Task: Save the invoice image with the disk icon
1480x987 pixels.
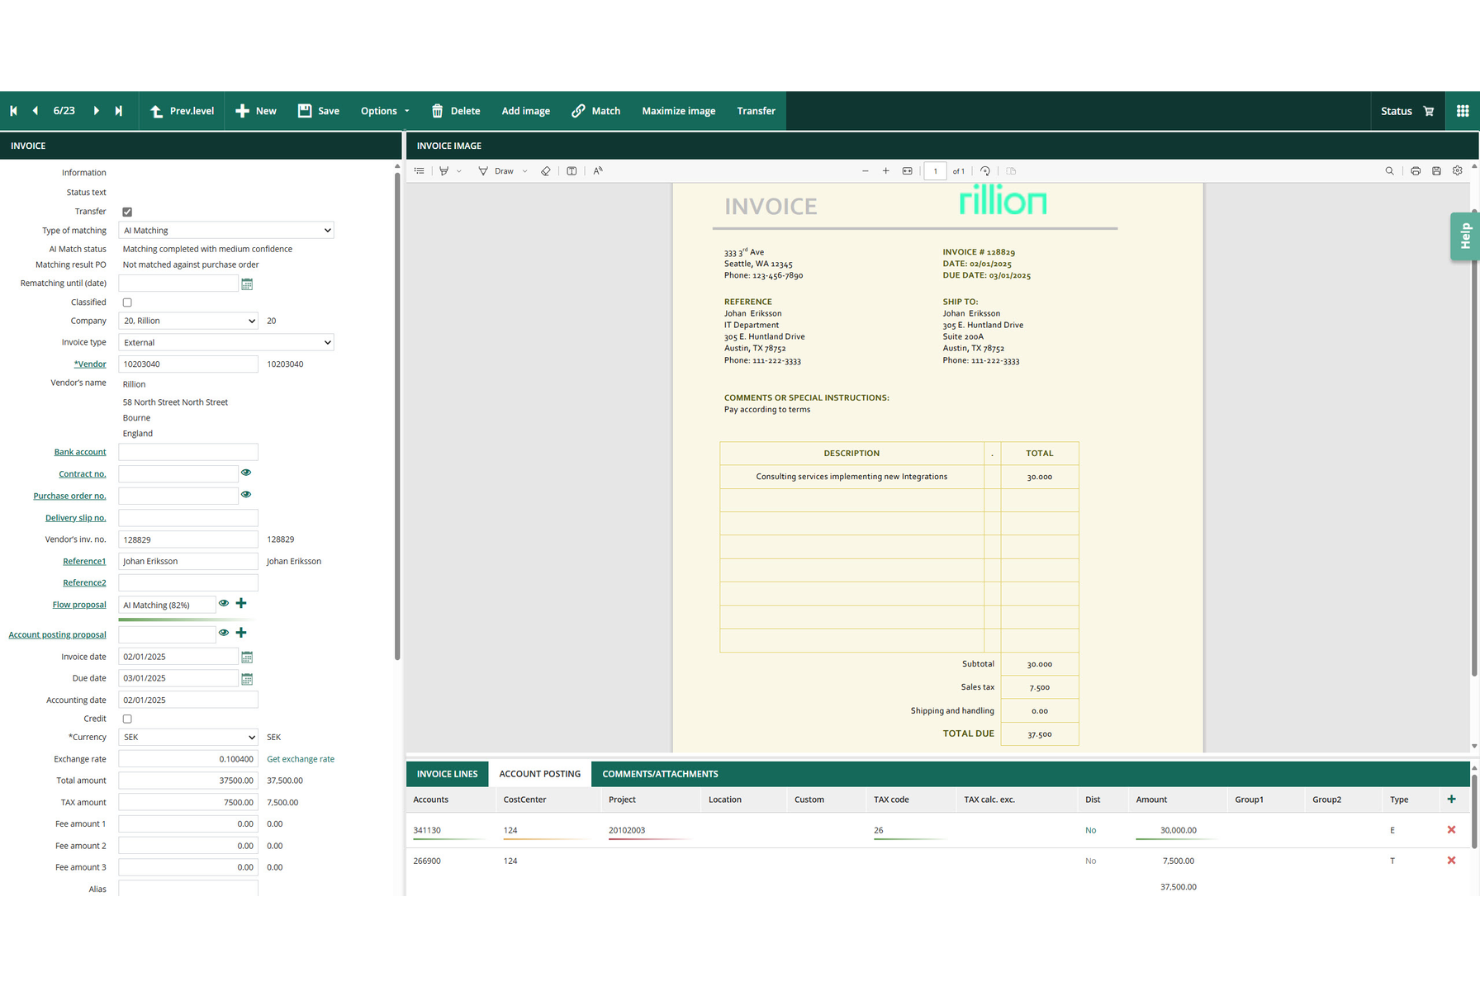Action: pos(1437,171)
